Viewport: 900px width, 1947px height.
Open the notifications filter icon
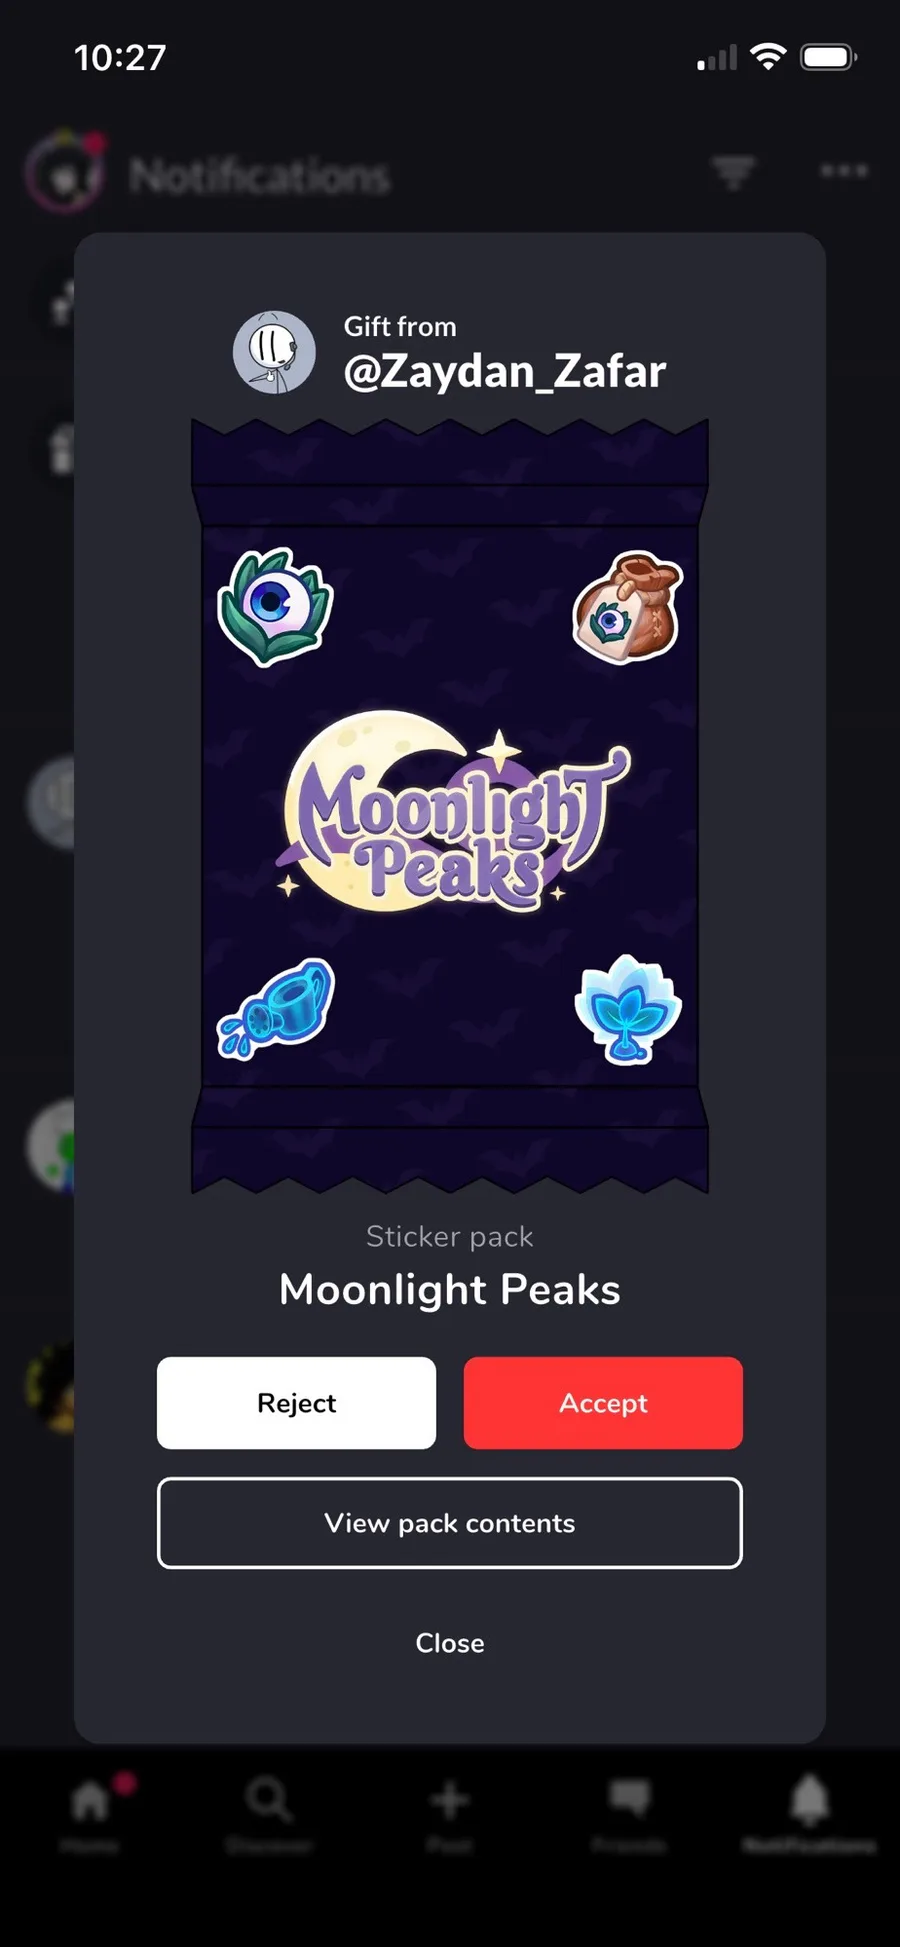[x=733, y=172]
